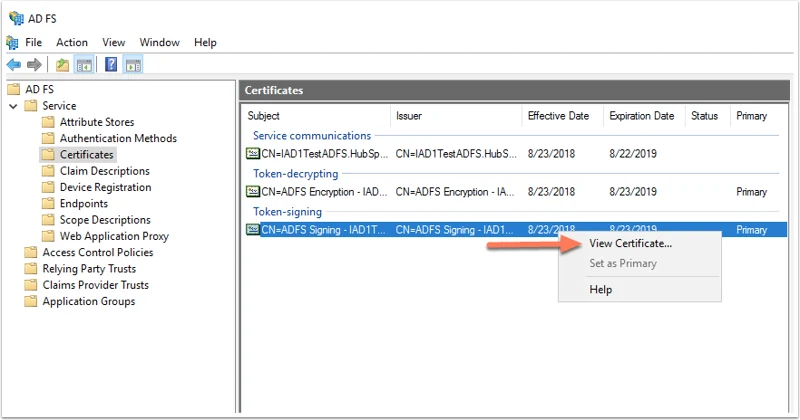
Task: Select the Relying Party Trusts tree item
Action: pyautogui.click(x=89, y=269)
